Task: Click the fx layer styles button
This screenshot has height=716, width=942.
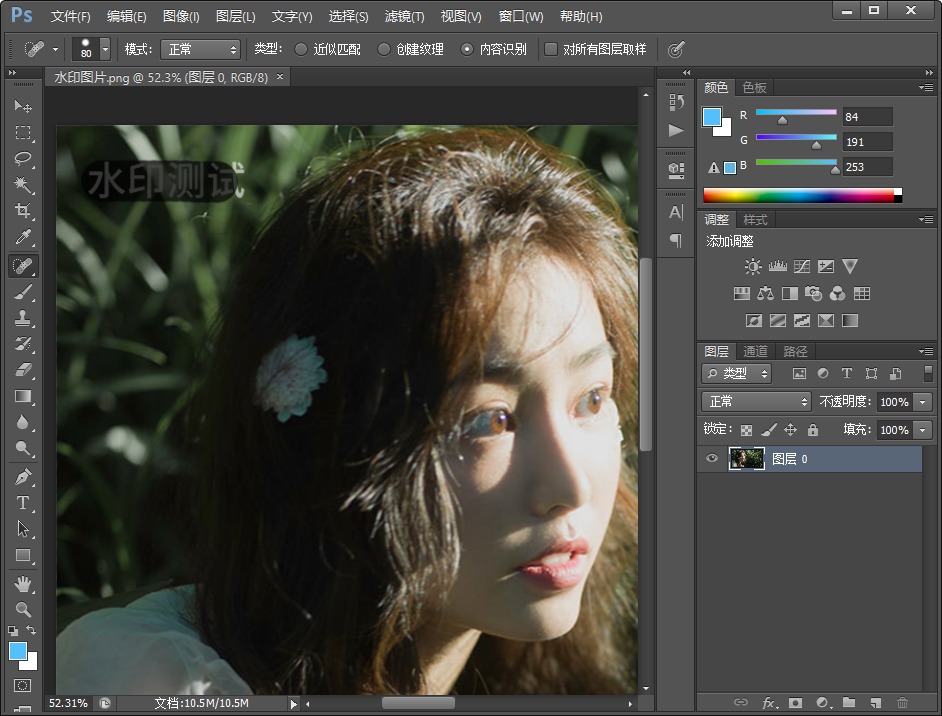Action: point(768,703)
